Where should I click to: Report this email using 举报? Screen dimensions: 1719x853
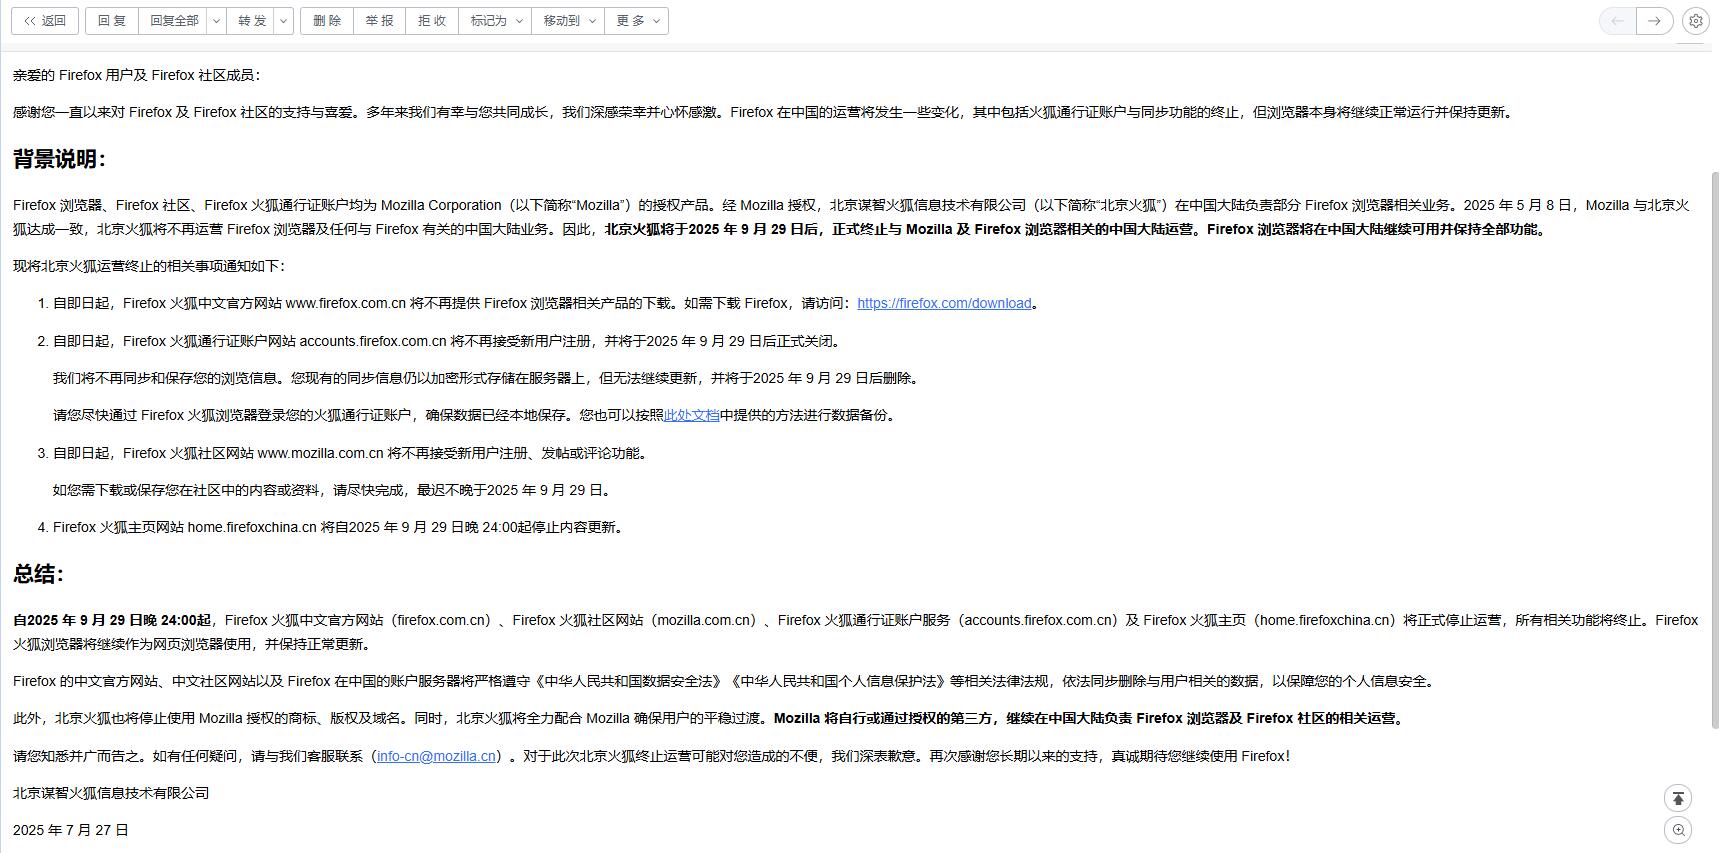point(379,21)
